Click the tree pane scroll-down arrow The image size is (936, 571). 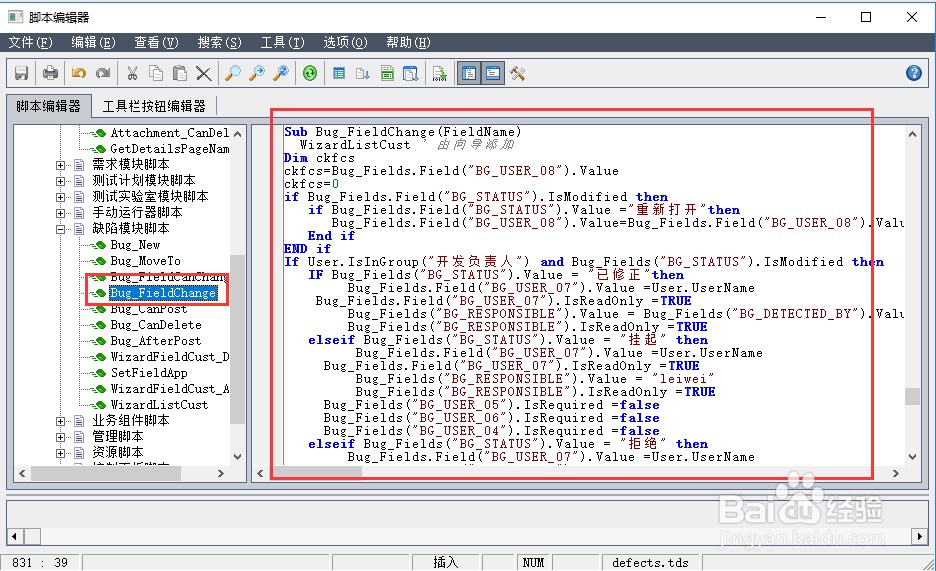(x=238, y=457)
